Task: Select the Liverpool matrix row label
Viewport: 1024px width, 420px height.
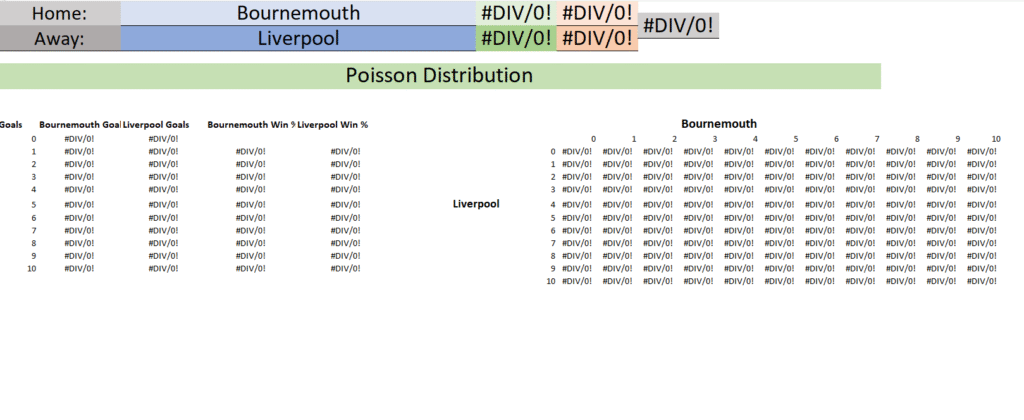Action: (x=476, y=204)
